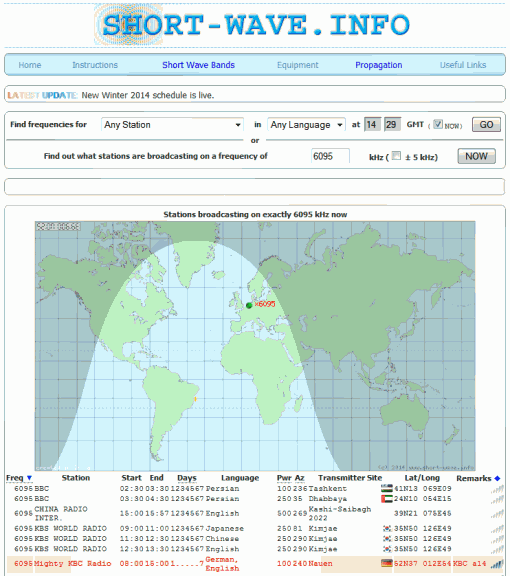Click the signal bars icon for Mighty KBC Radio
Screen dimensions: 510x576
497,564
